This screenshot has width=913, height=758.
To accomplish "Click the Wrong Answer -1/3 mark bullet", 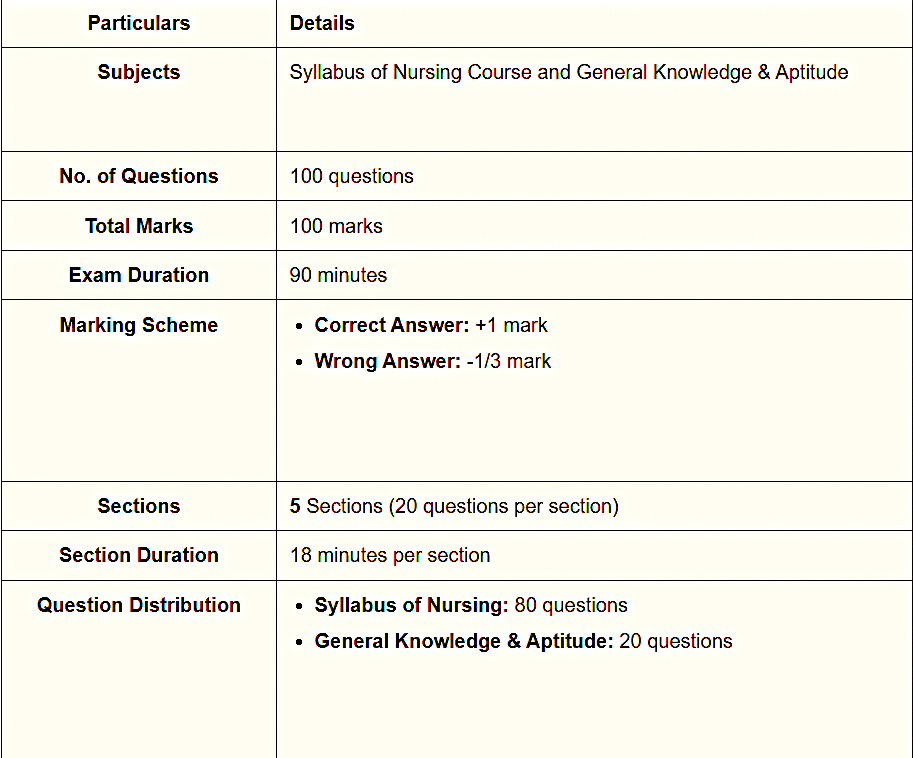I will 432,361.
